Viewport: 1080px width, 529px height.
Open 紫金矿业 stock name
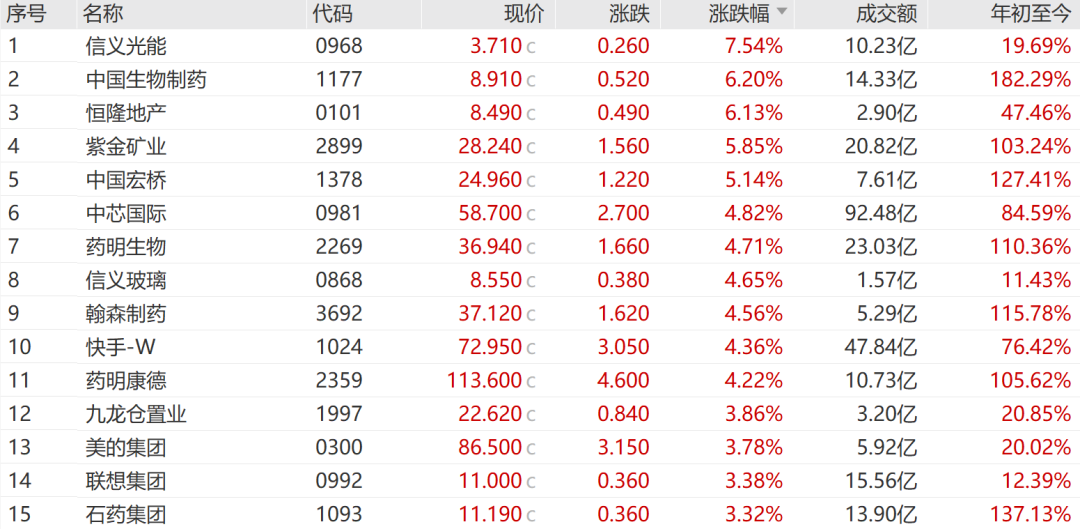pyautogui.click(x=126, y=147)
